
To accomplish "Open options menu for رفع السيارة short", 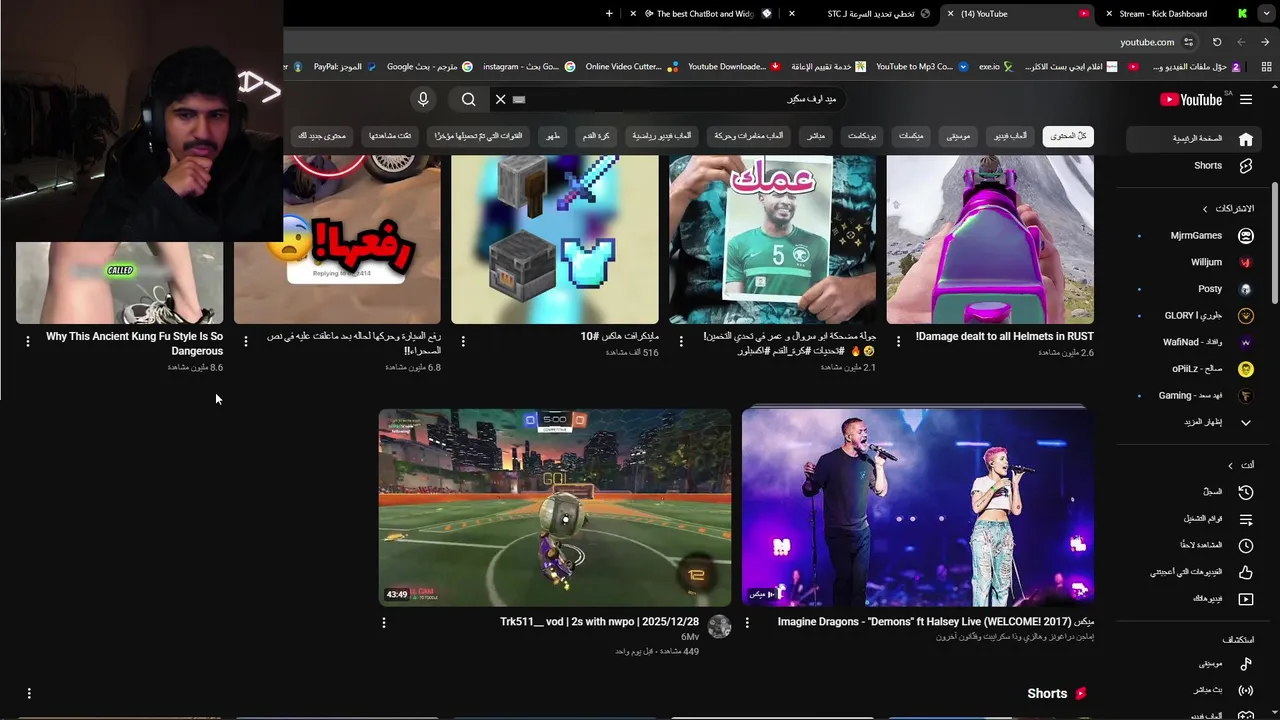I will pyautogui.click(x=246, y=341).
